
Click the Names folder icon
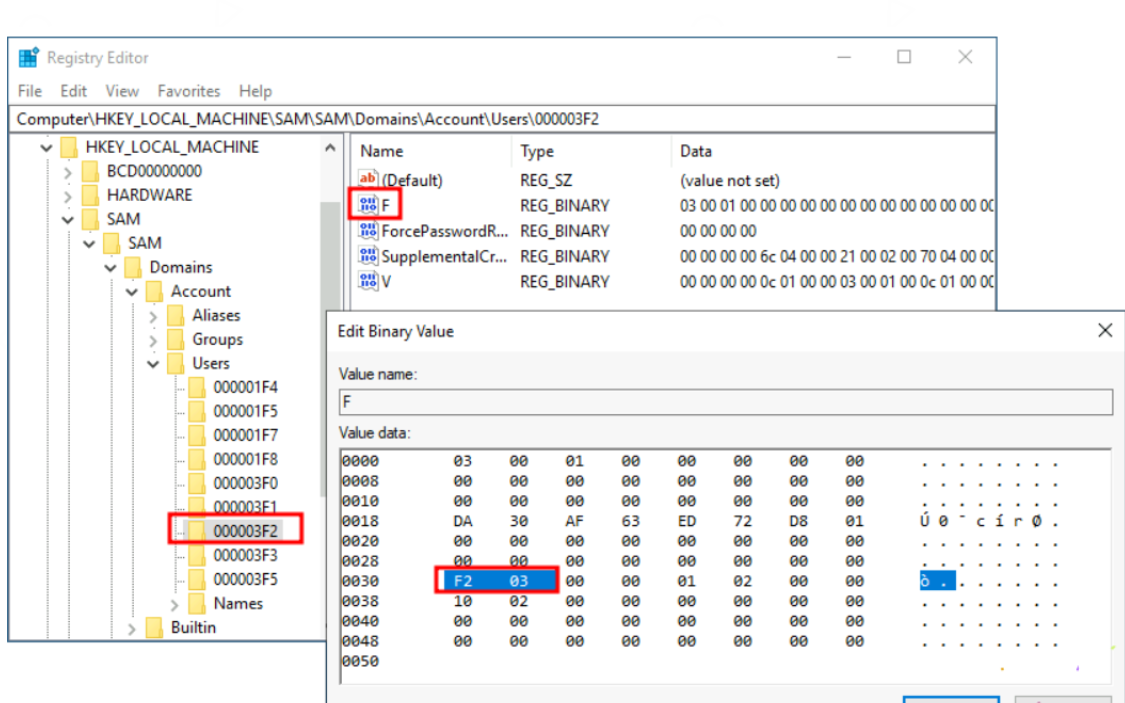click(x=197, y=604)
